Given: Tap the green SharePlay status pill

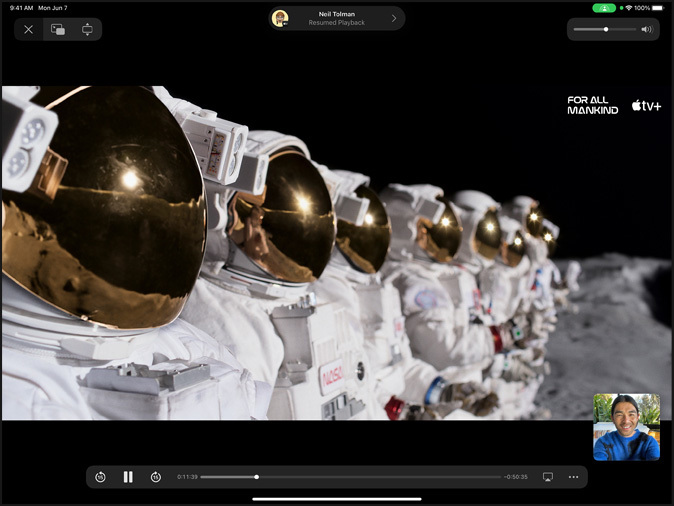Looking at the screenshot, I should coord(604,7).
